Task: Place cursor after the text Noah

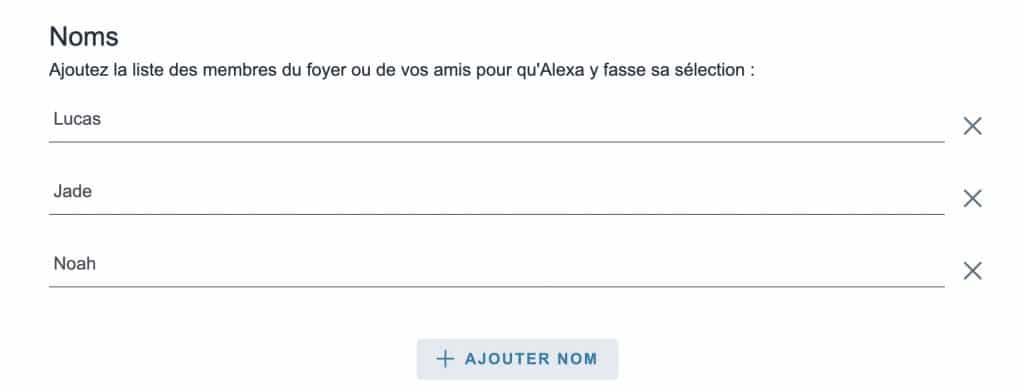Action: tap(96, 264)
